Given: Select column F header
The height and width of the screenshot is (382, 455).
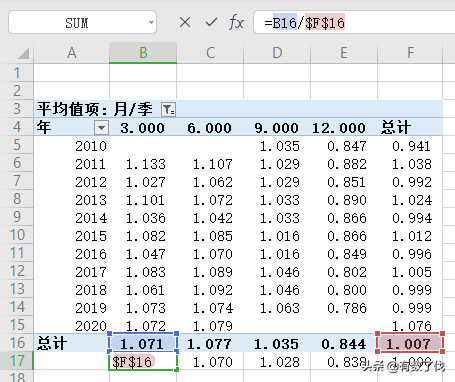Looking at the screenshot, I should [x=410, y=53].
